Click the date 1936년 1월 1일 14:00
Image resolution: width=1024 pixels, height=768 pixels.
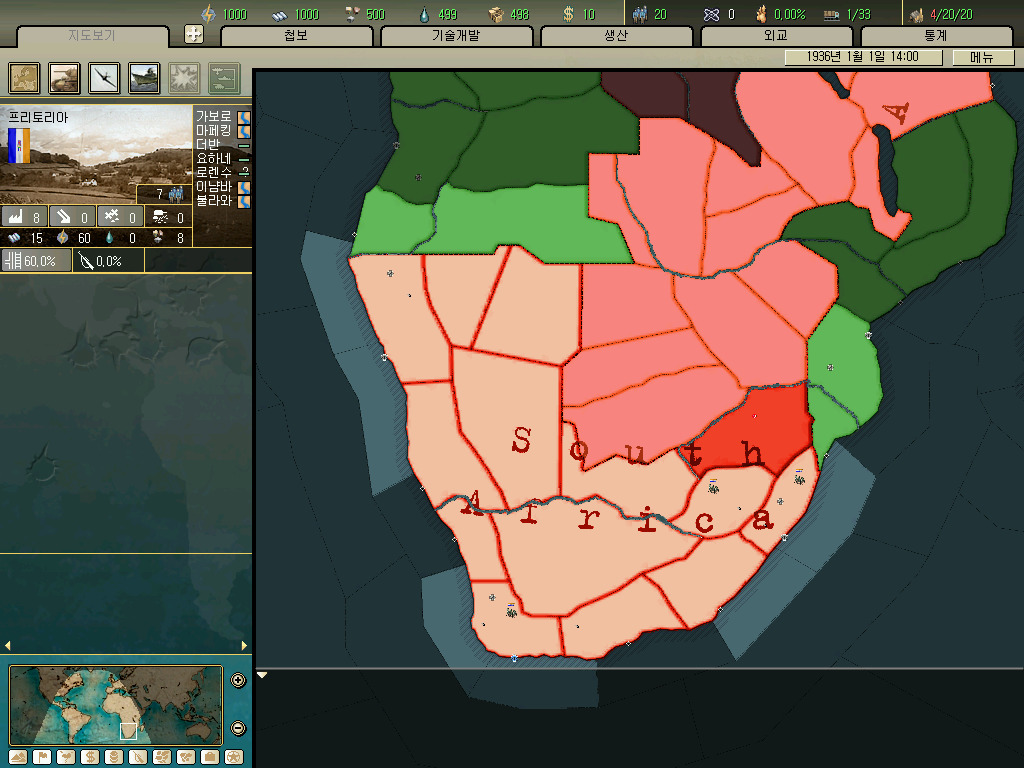(863, 57)
